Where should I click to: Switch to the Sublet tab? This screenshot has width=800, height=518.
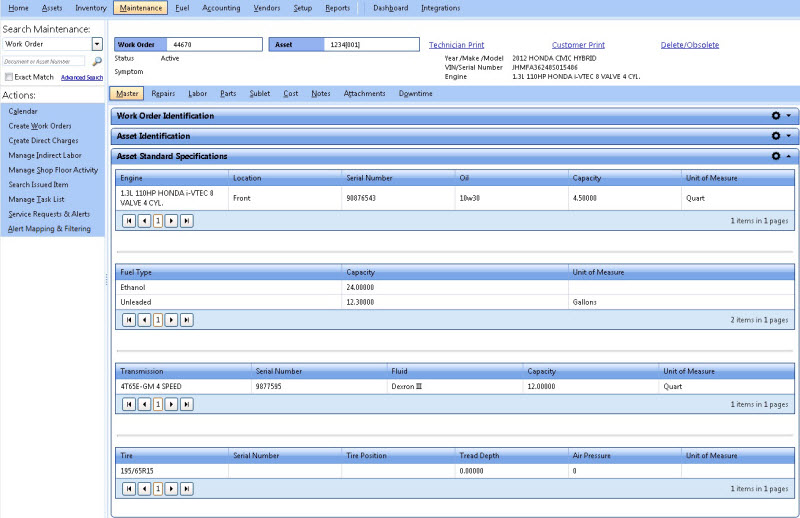(260, 93)
